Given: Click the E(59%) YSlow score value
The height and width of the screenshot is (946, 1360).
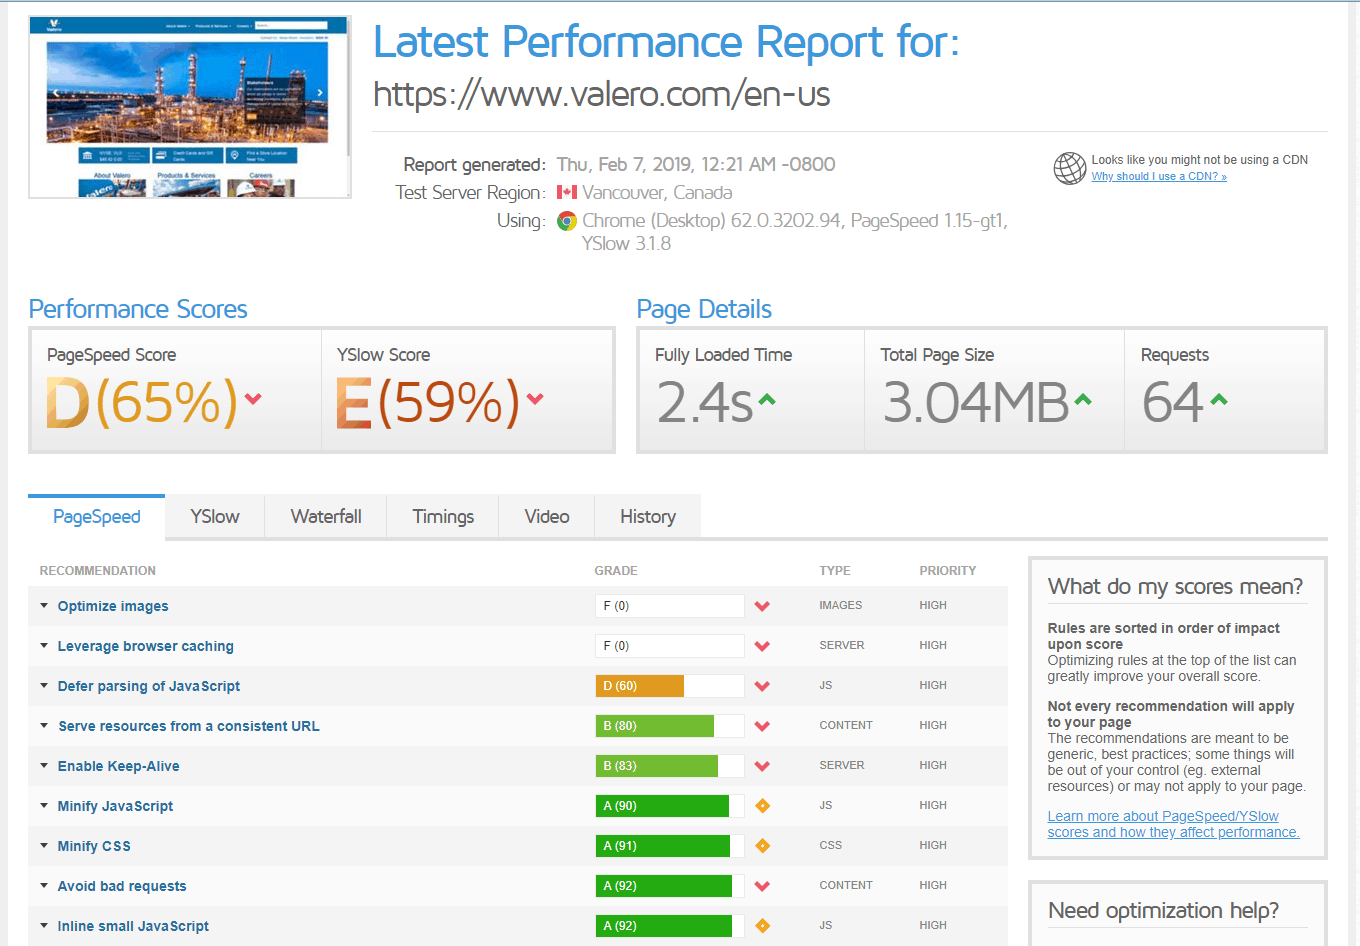Looking at the screenshot, I should (428, 403).
